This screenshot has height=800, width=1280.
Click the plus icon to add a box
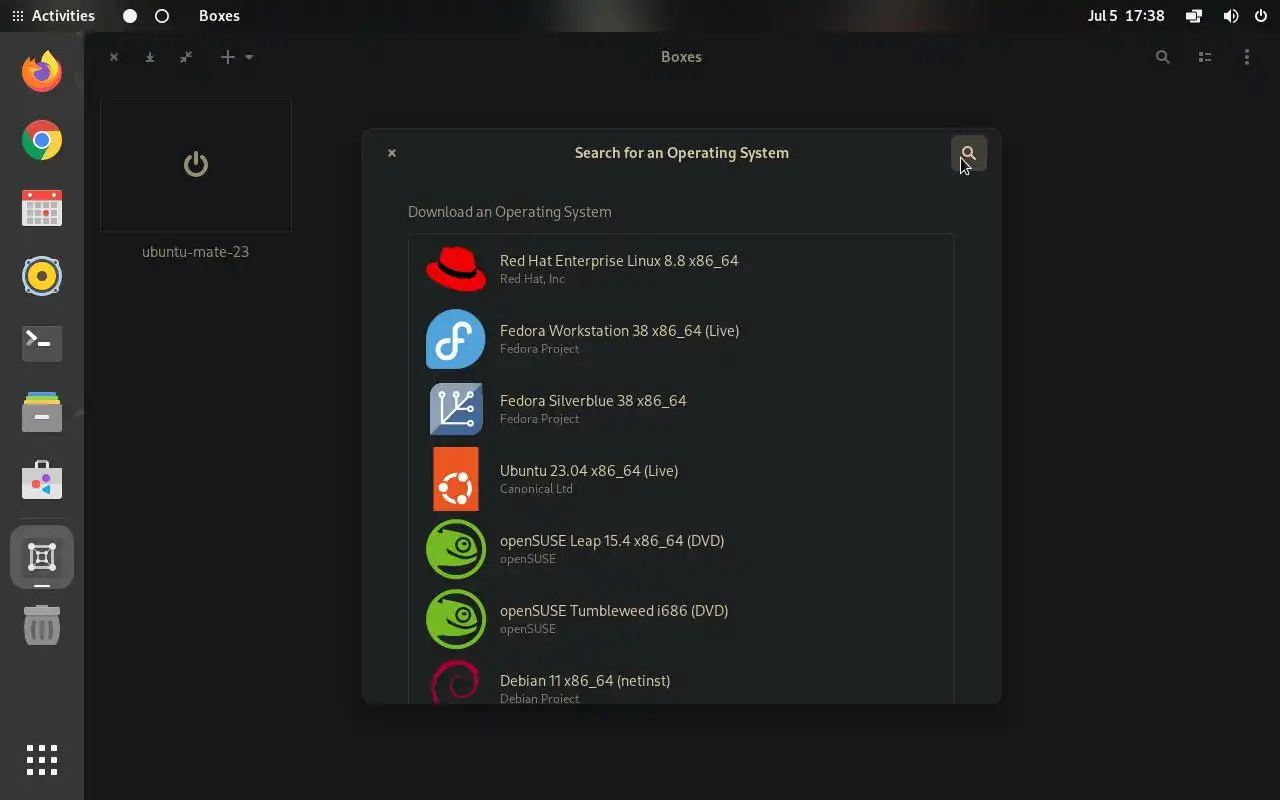pos(227,57)
